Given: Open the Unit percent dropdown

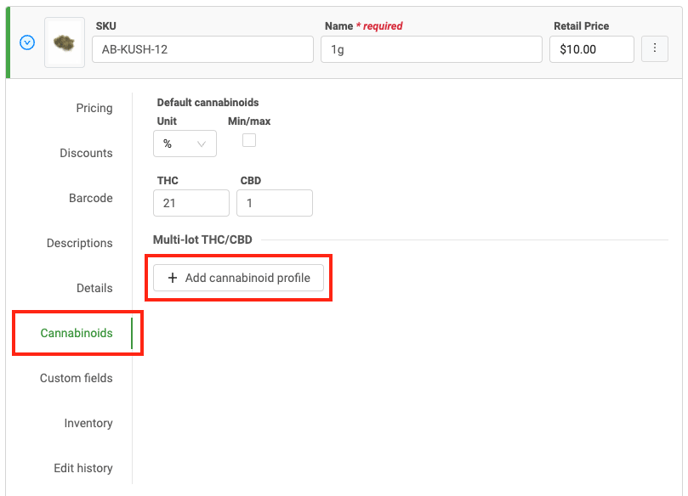Looking at the screenshot, I should [x=185, y=144].
